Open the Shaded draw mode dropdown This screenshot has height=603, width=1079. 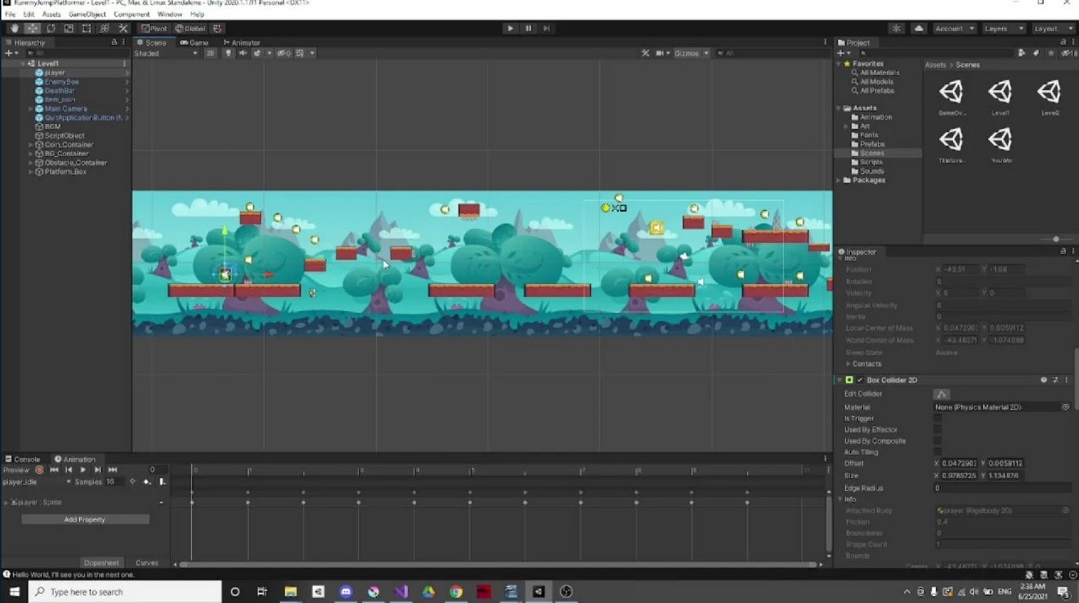tap(165, 53)
